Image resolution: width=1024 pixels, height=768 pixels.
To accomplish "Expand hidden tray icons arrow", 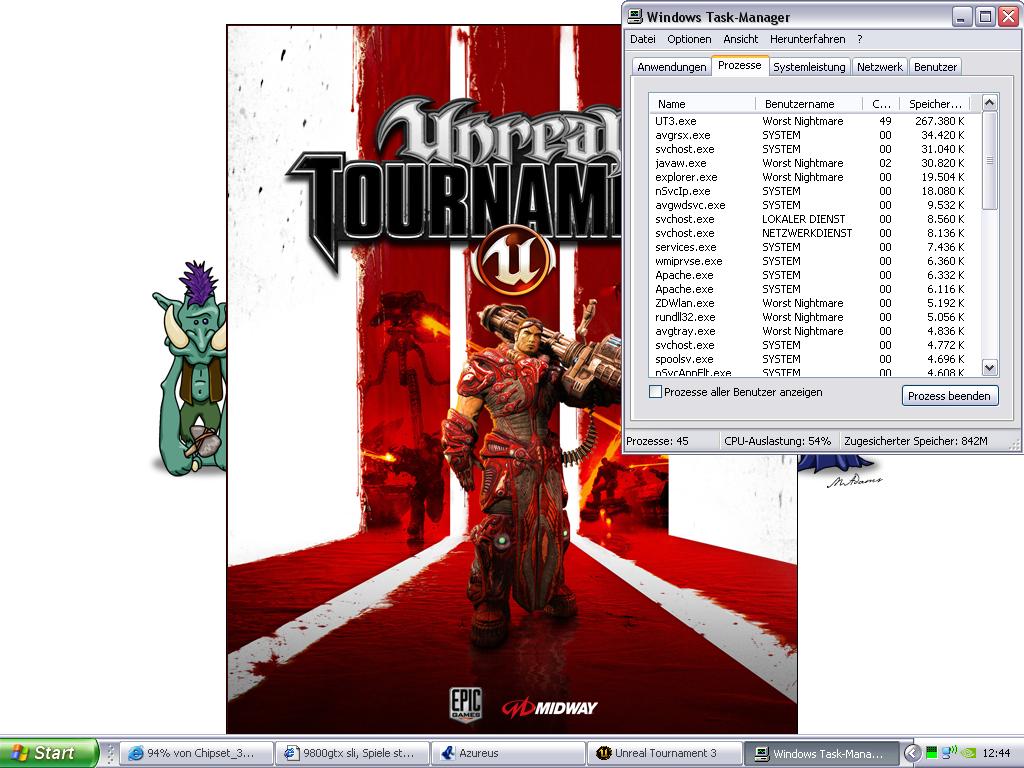I will pos(912,753).
